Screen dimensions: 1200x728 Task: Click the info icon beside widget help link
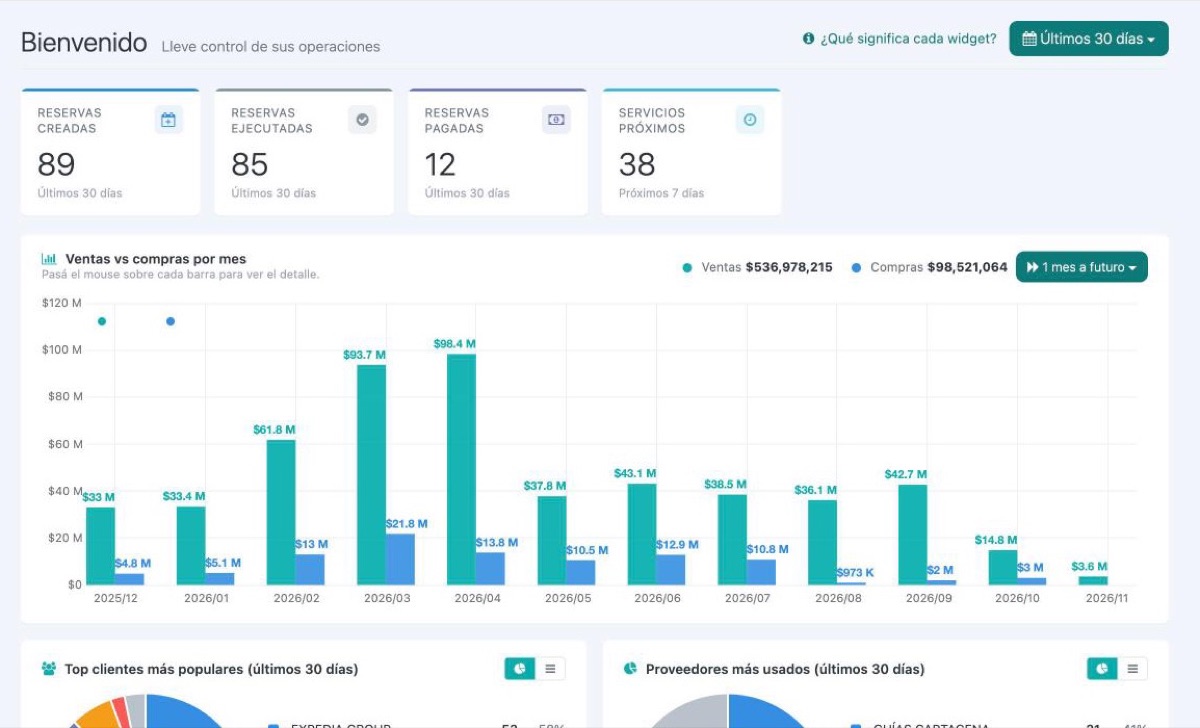(x=808, y=39)
